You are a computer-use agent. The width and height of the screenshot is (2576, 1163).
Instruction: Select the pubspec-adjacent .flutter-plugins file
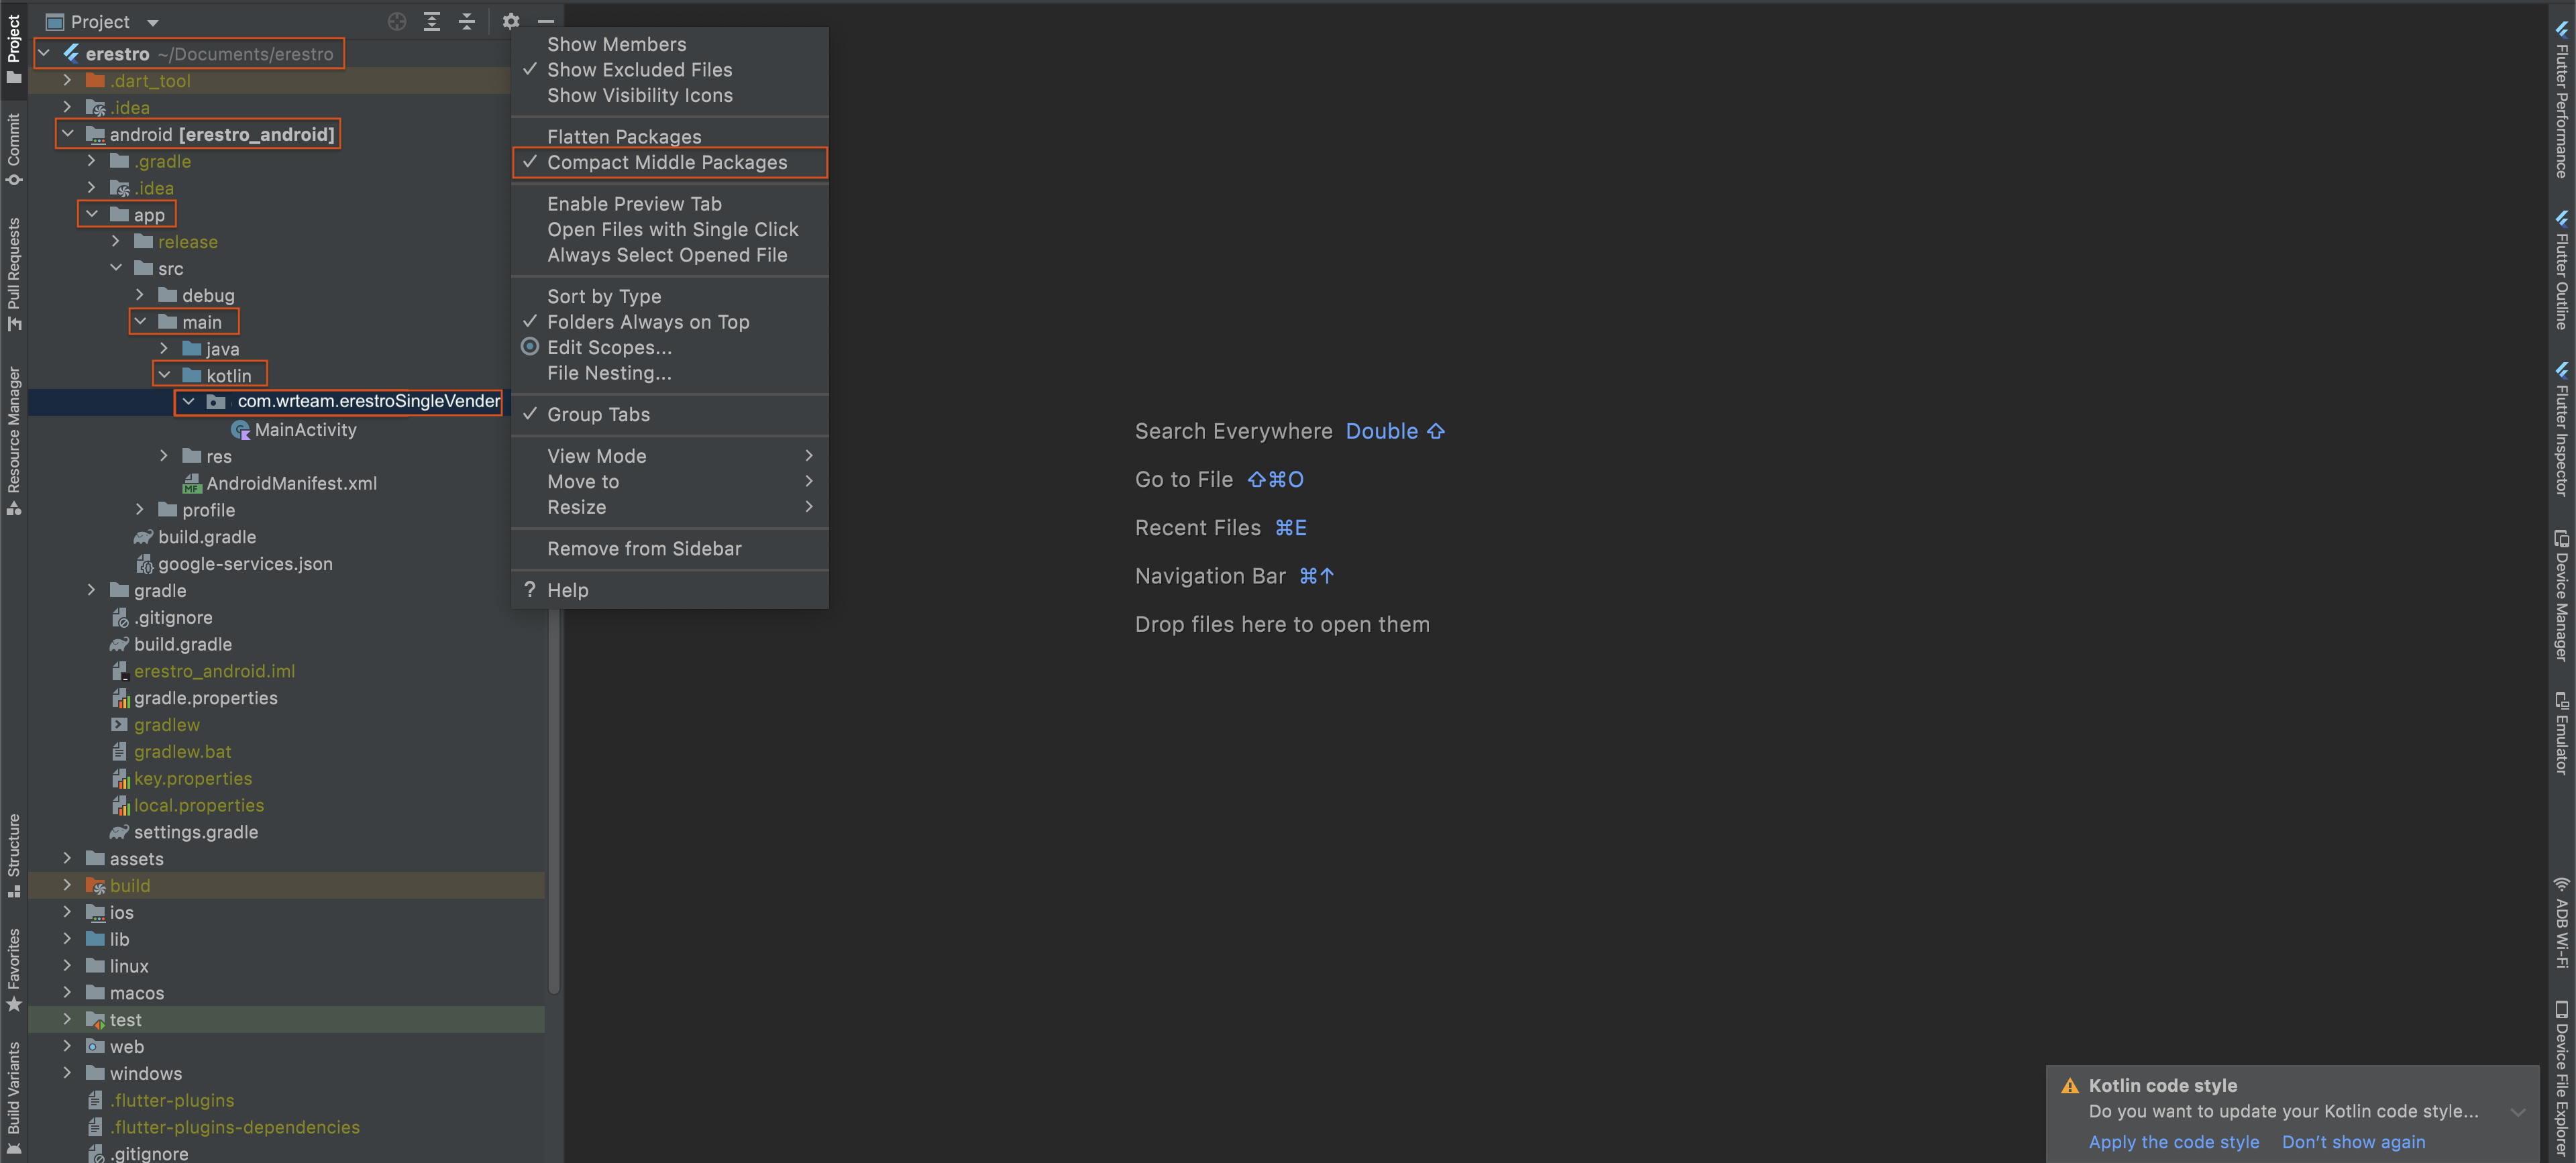pyautogui.click(x=162, y=1100)
